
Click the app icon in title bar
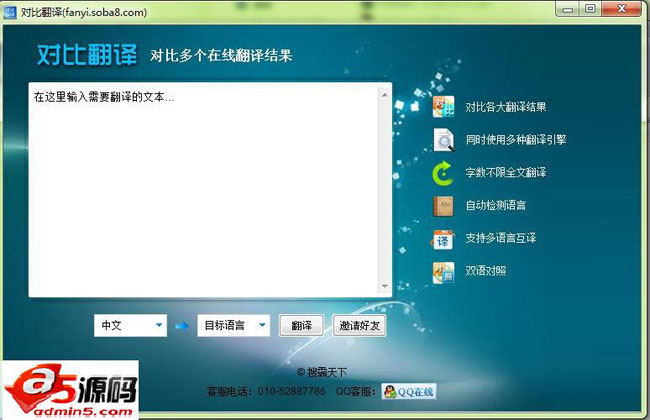[10, 12]
